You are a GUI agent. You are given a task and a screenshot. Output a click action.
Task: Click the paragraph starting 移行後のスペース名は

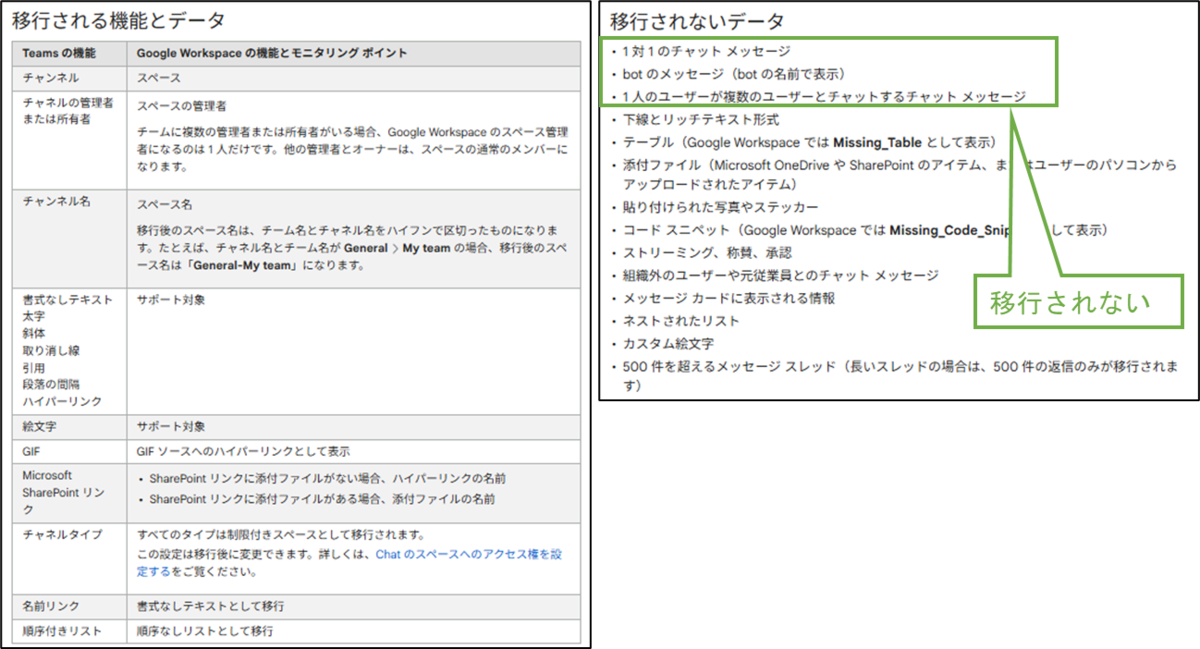(x=352, y=248)
